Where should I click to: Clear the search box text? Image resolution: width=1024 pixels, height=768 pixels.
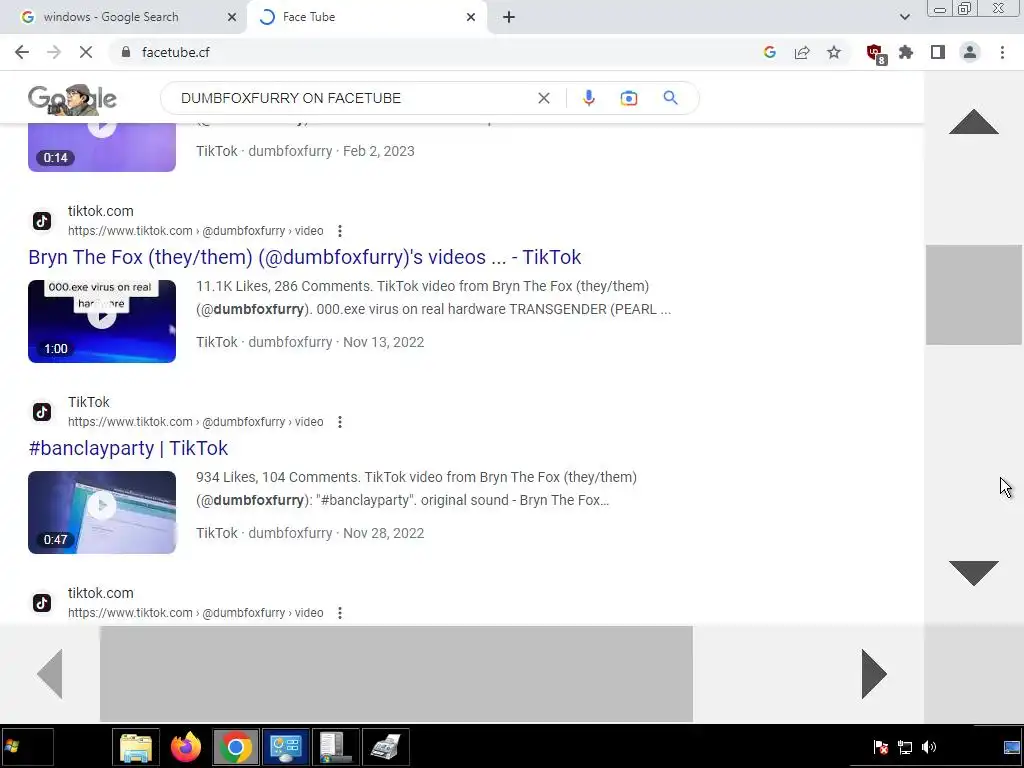[x=543, y=98]
